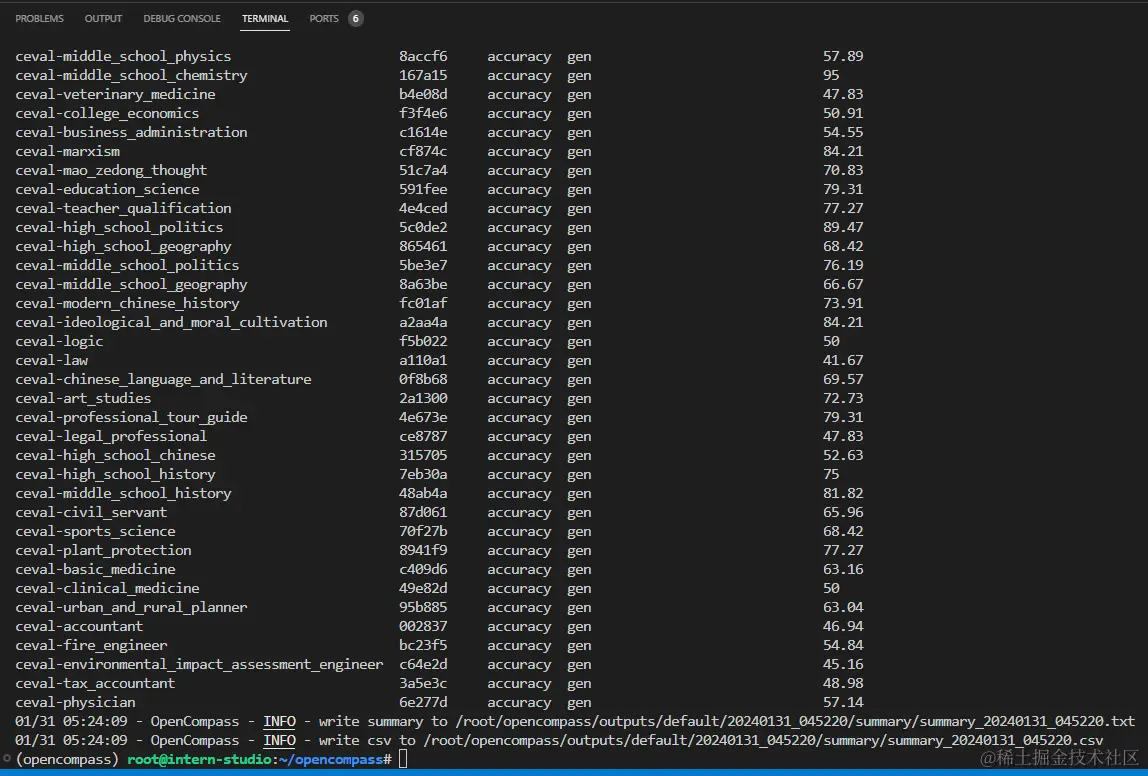
Task: Click ceval-basic_medicine dataset name
Action: click(95, 570)
